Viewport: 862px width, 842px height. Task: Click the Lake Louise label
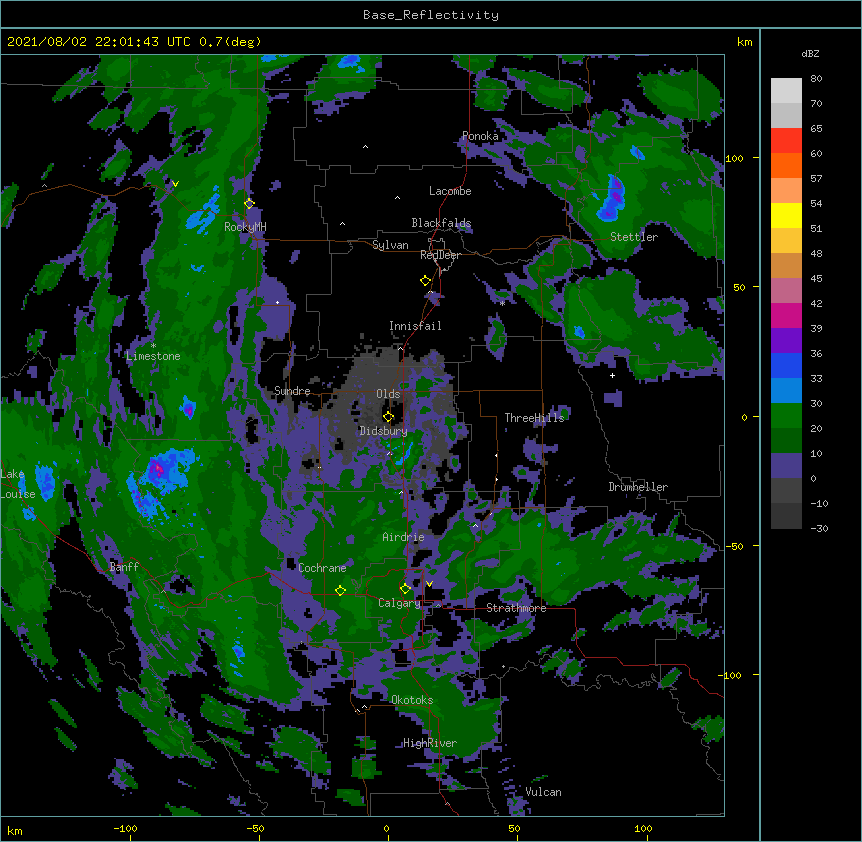click(18, 484)
